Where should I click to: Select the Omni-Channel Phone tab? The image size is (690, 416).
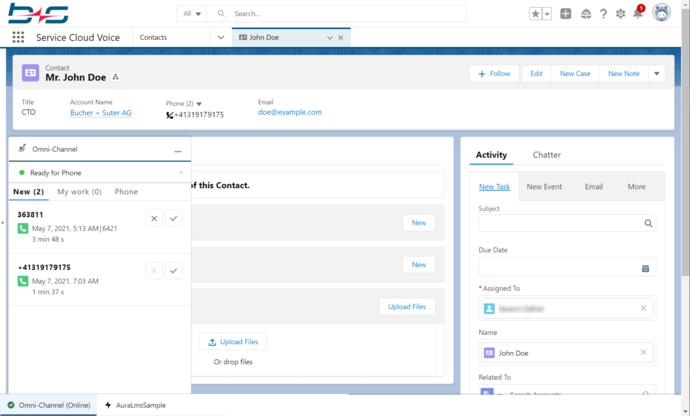126,191
